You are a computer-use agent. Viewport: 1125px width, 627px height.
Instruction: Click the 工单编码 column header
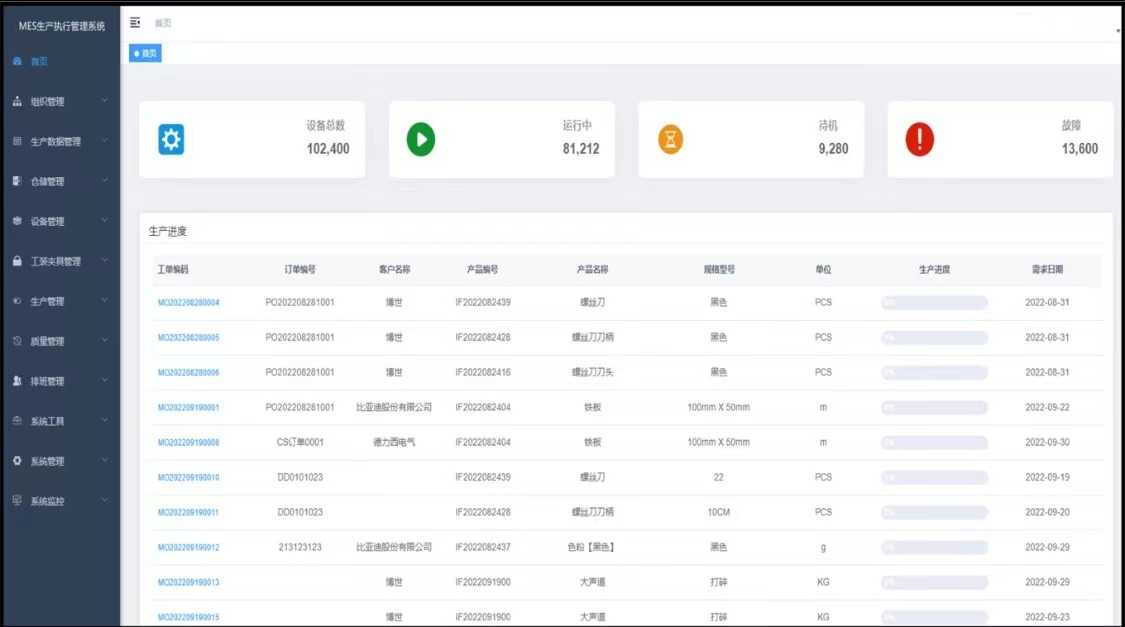(x=173, y=270)
